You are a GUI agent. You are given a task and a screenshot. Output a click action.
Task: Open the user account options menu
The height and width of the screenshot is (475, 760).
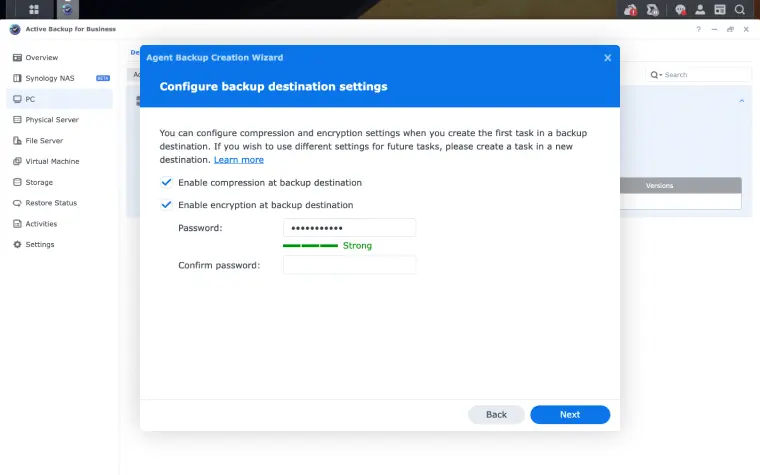click(700, 10)
